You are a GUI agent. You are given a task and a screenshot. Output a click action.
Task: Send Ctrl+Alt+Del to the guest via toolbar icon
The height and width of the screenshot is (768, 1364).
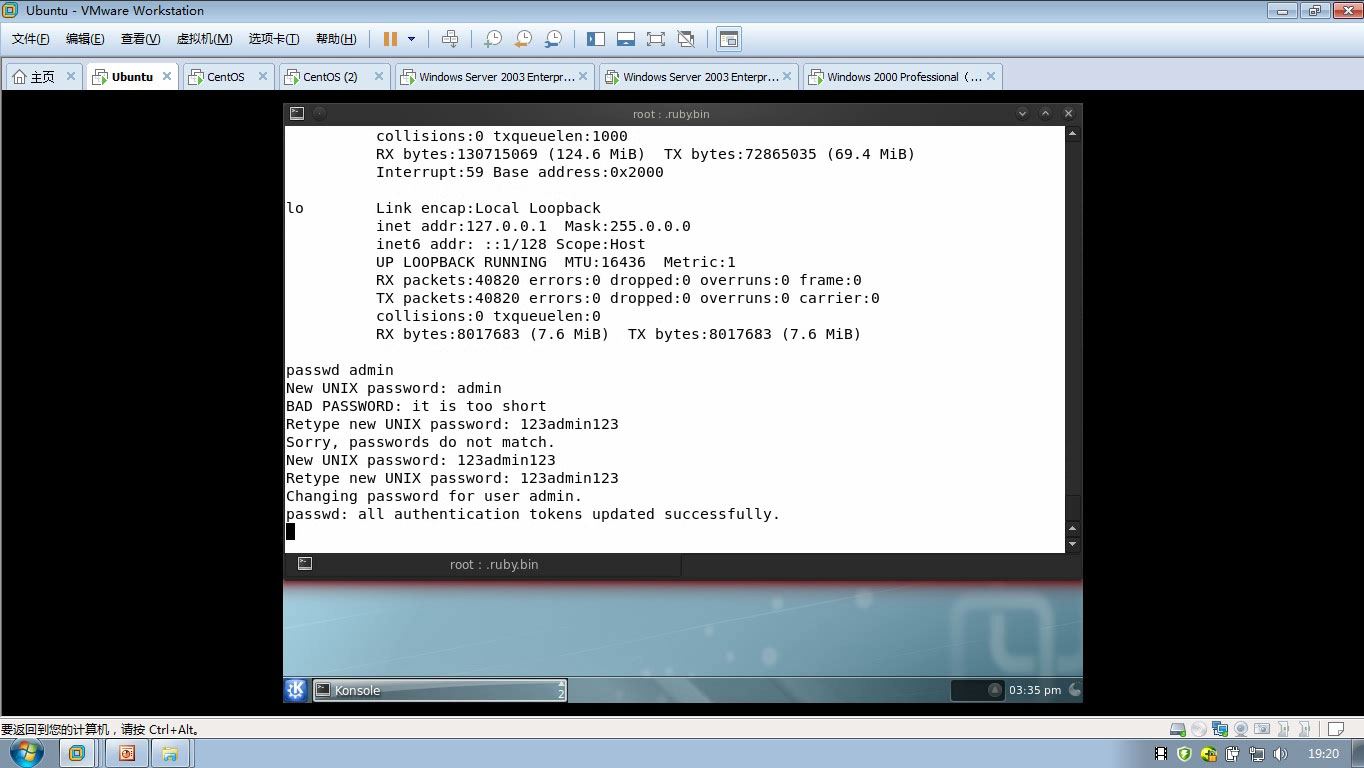point(450,39)
